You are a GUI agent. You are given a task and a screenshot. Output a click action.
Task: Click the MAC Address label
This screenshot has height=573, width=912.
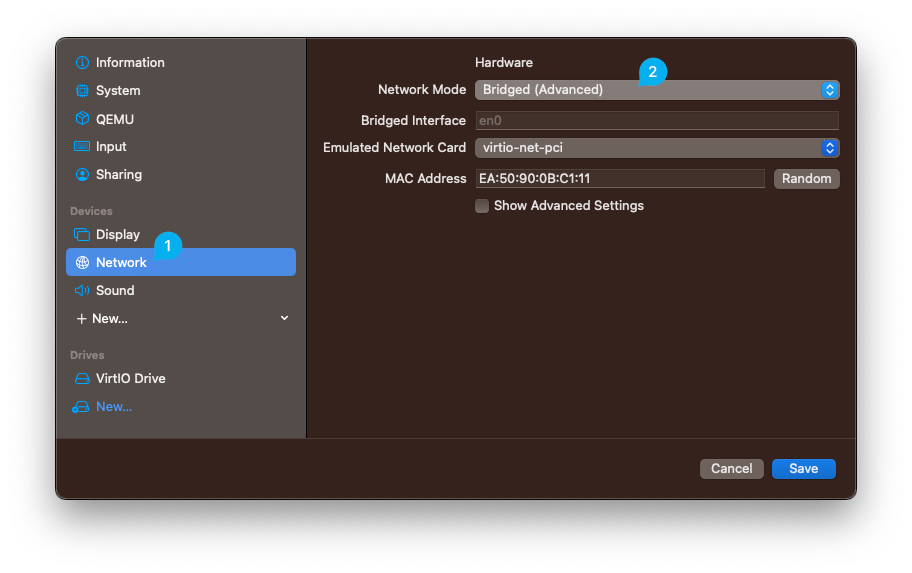[425, 179]
